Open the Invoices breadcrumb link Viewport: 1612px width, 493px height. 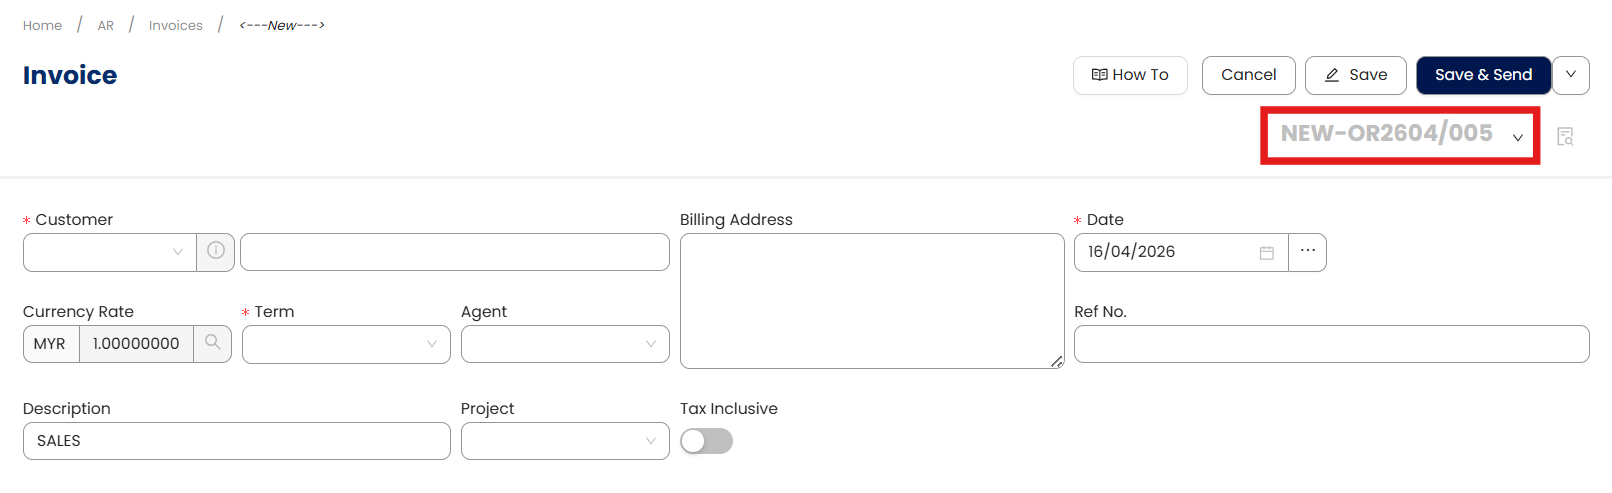pyautogui.click(x=176, y=25)
